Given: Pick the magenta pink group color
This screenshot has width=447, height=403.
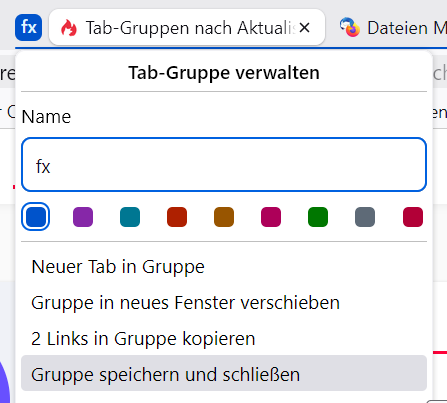Looking at the screenshot, I should click(271, 217).
